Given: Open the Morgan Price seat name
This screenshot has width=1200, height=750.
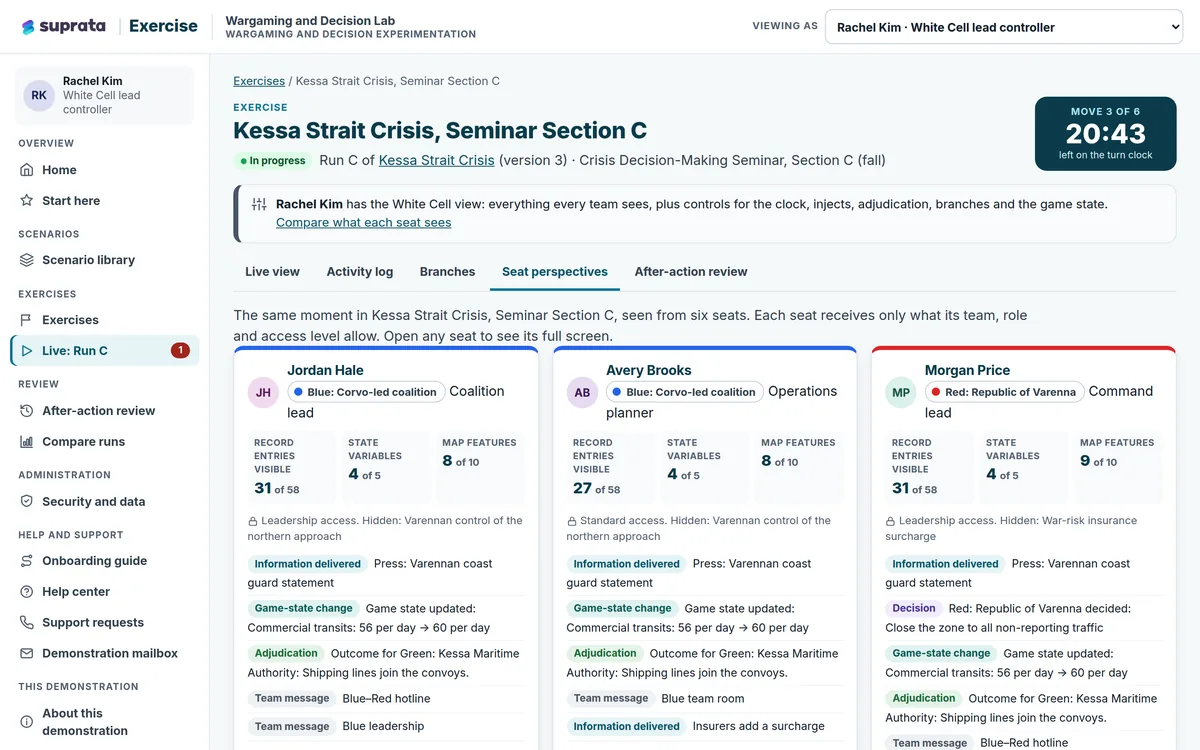Looking at the screenshot, I should point(967,370).
